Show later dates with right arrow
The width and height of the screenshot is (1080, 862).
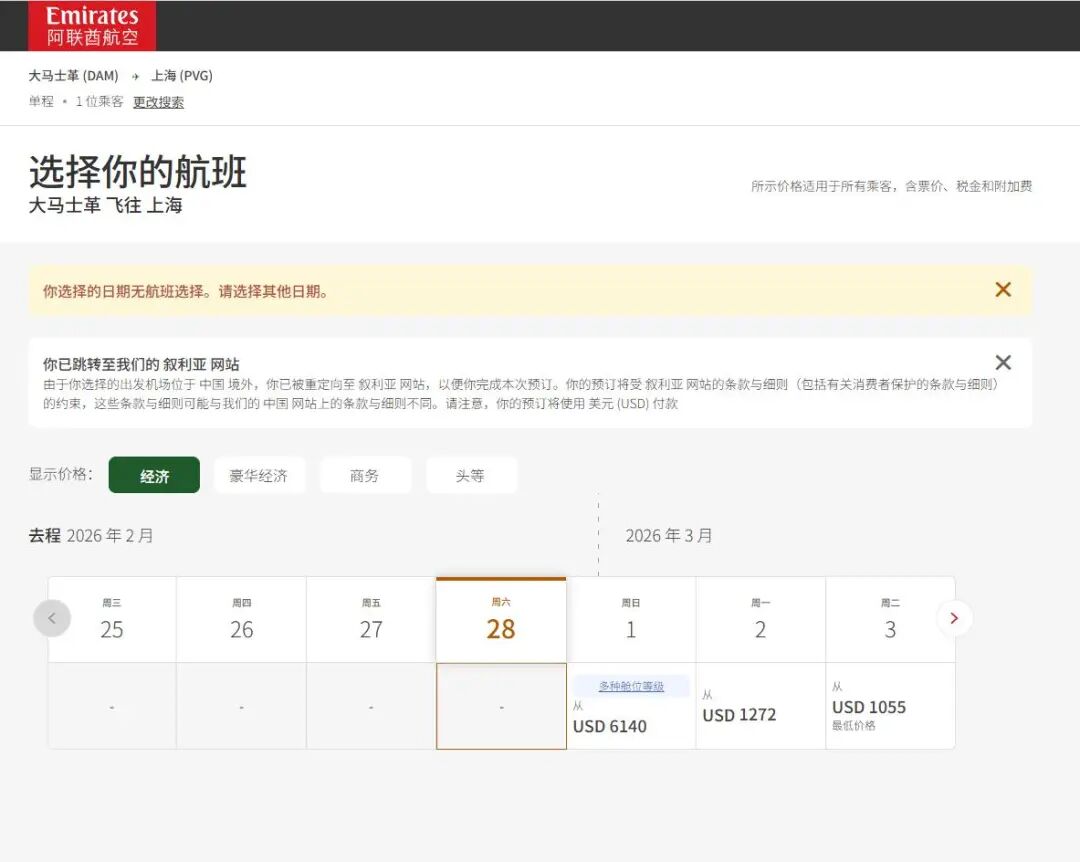(954, 618)
